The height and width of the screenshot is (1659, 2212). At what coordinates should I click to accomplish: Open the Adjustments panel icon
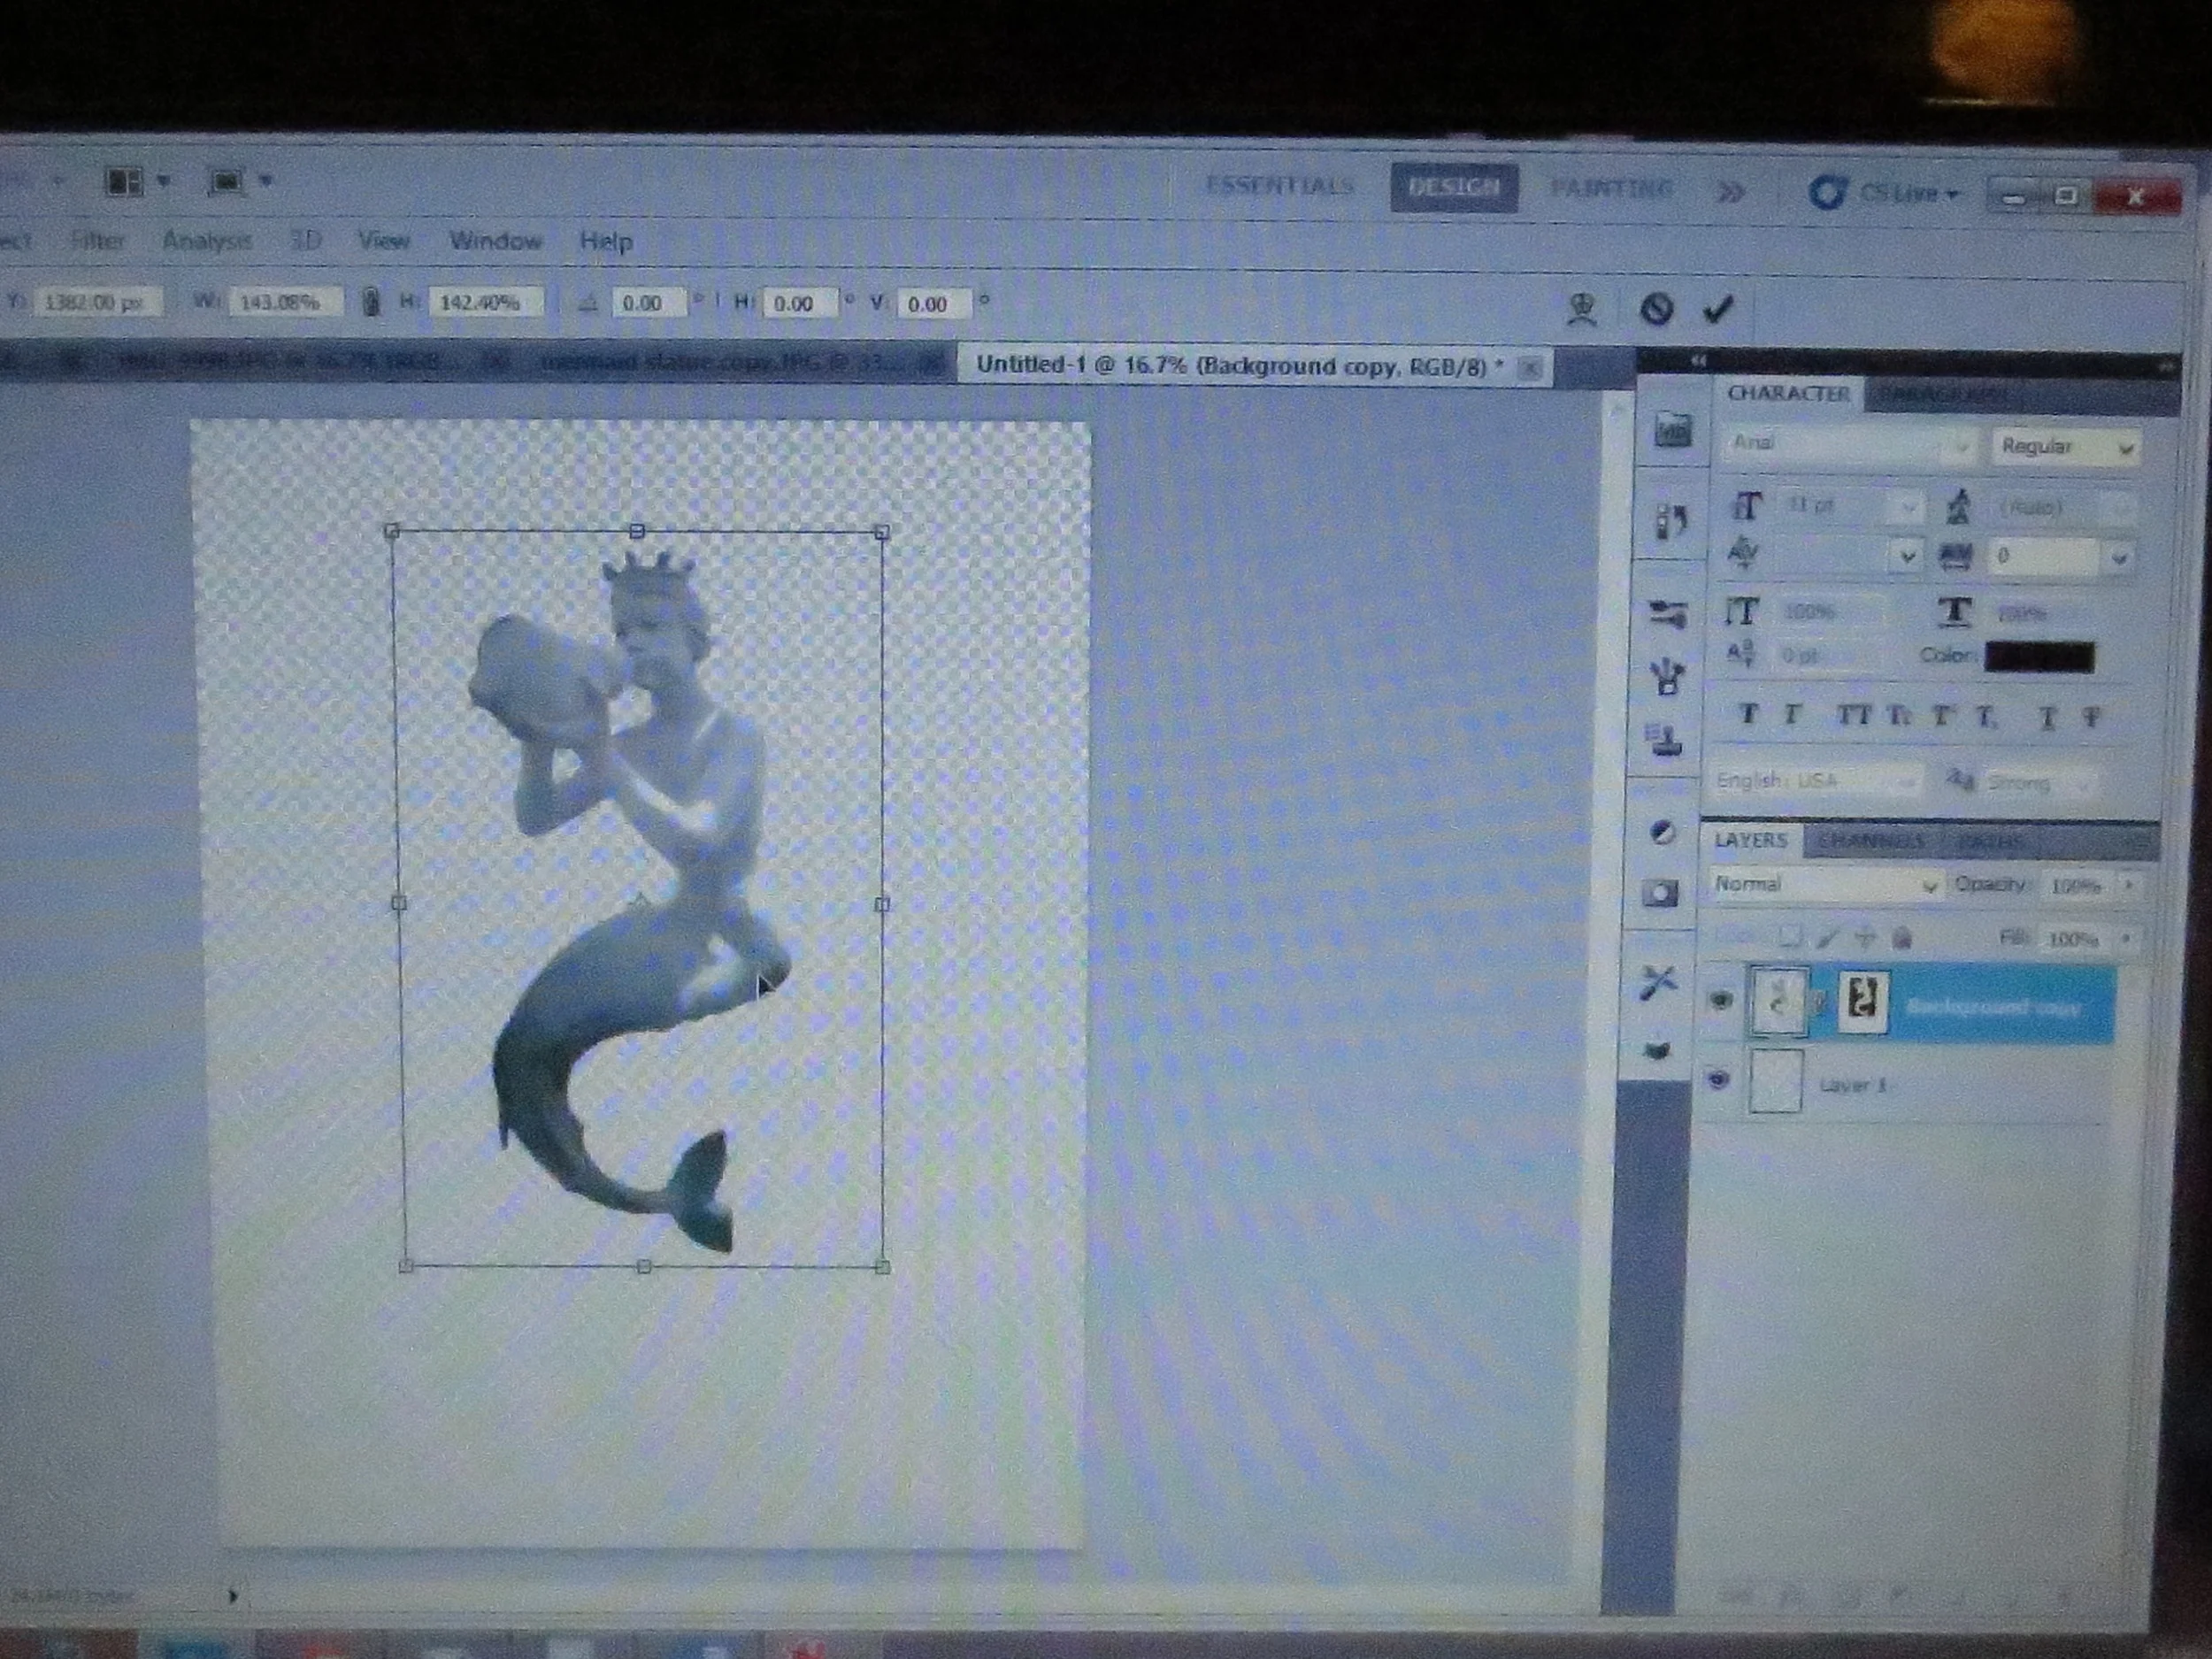pyautogui.click(x=1662, y=832)
